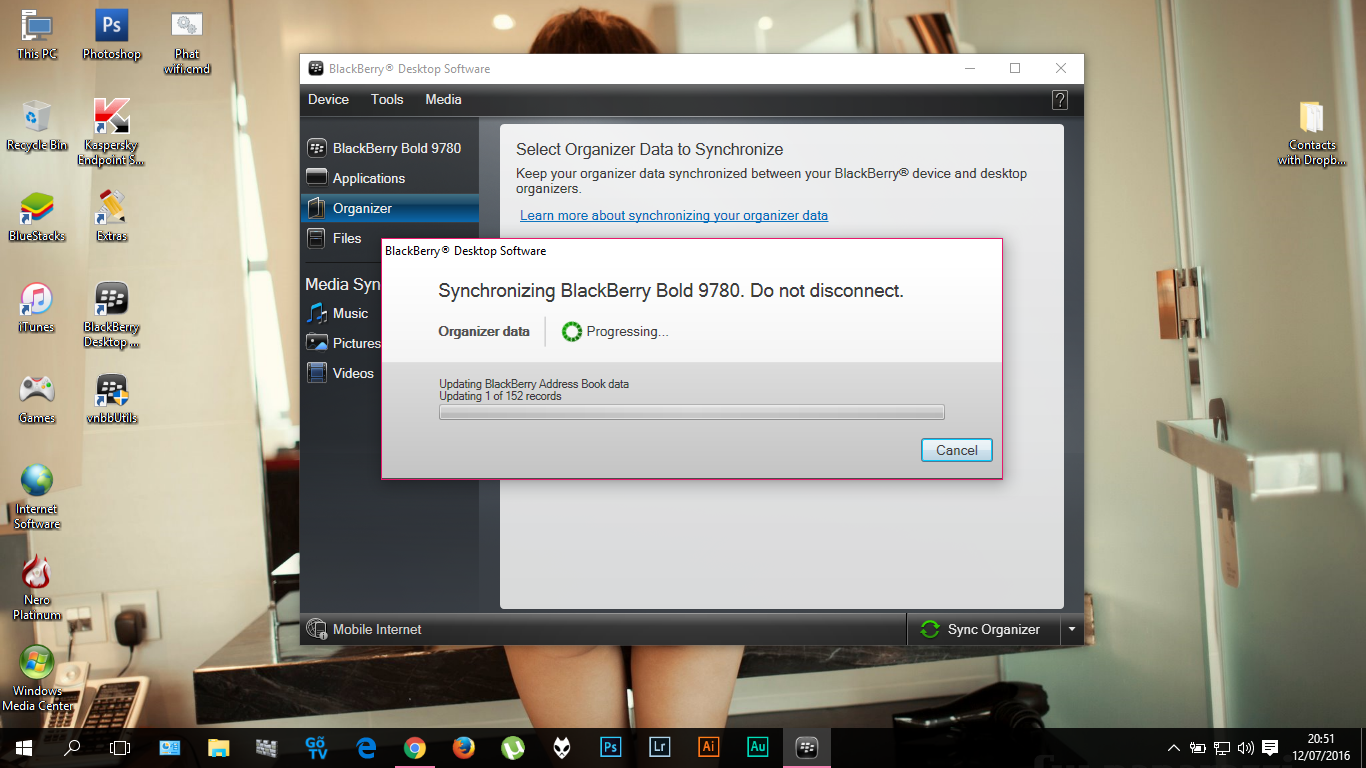Launch Illustrator from taskbar
The image size is (1366, 768).
coord(708,747)
